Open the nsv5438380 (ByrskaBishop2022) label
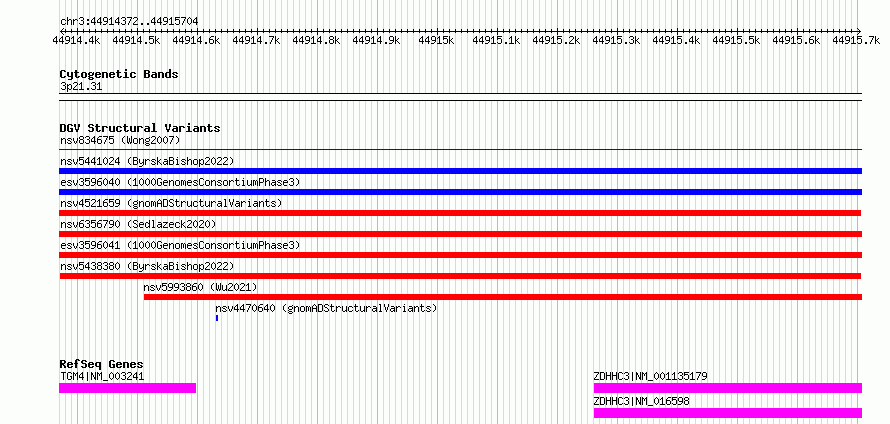Viewport: 890px width, 424px height. click(x=147, y=266)
